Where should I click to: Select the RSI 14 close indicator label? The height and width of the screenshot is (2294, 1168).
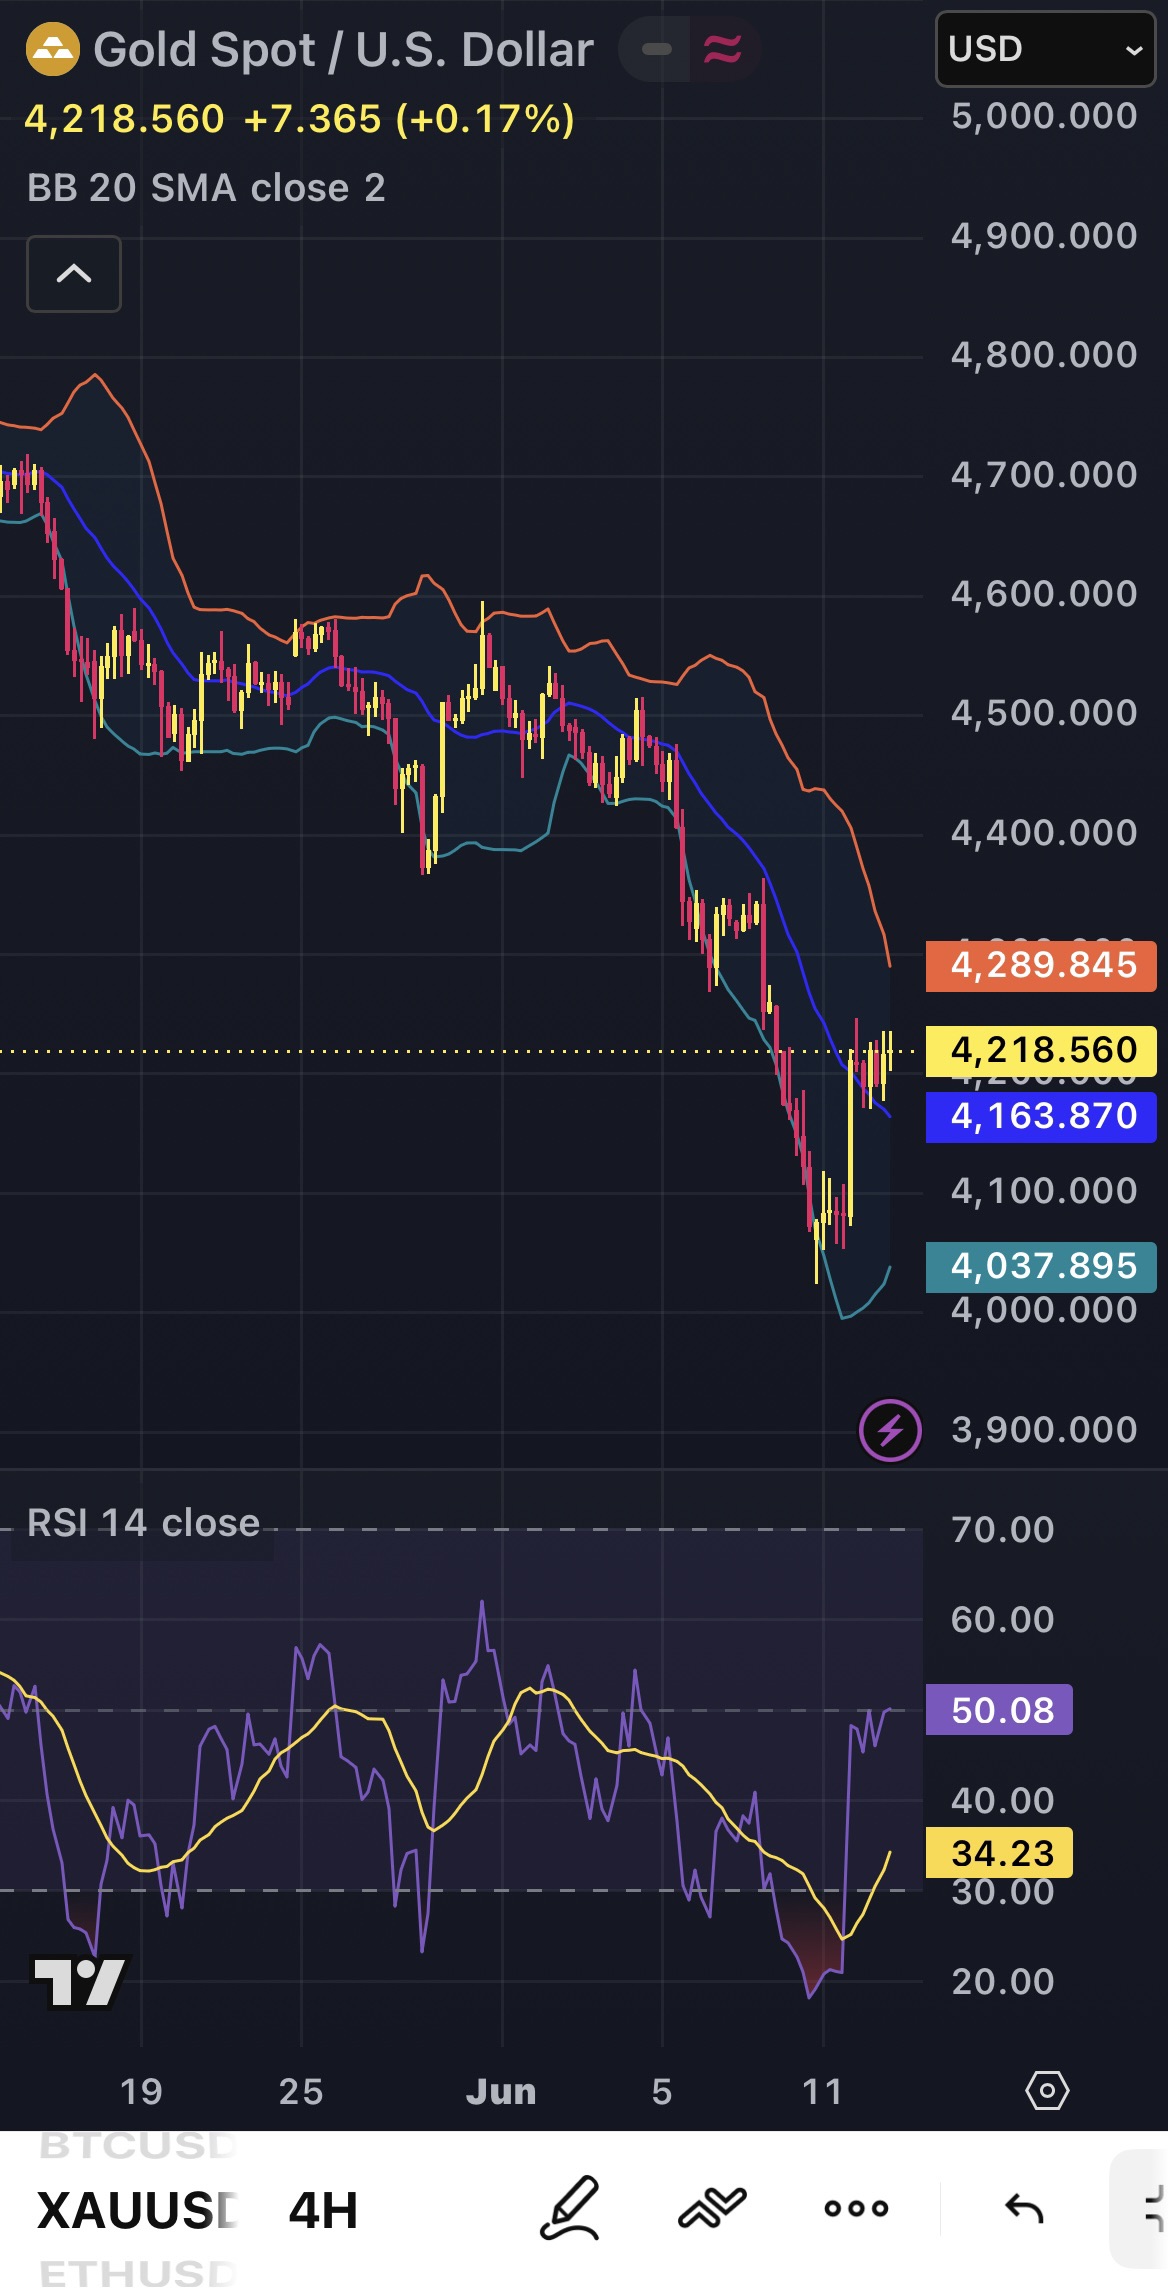(143, 1523)
